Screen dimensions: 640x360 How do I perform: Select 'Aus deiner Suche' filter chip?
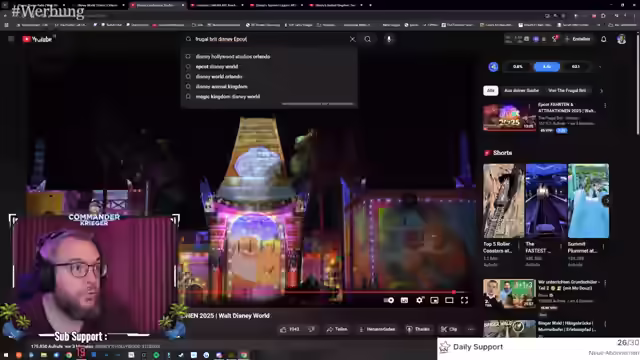click(x=521, y=91)
